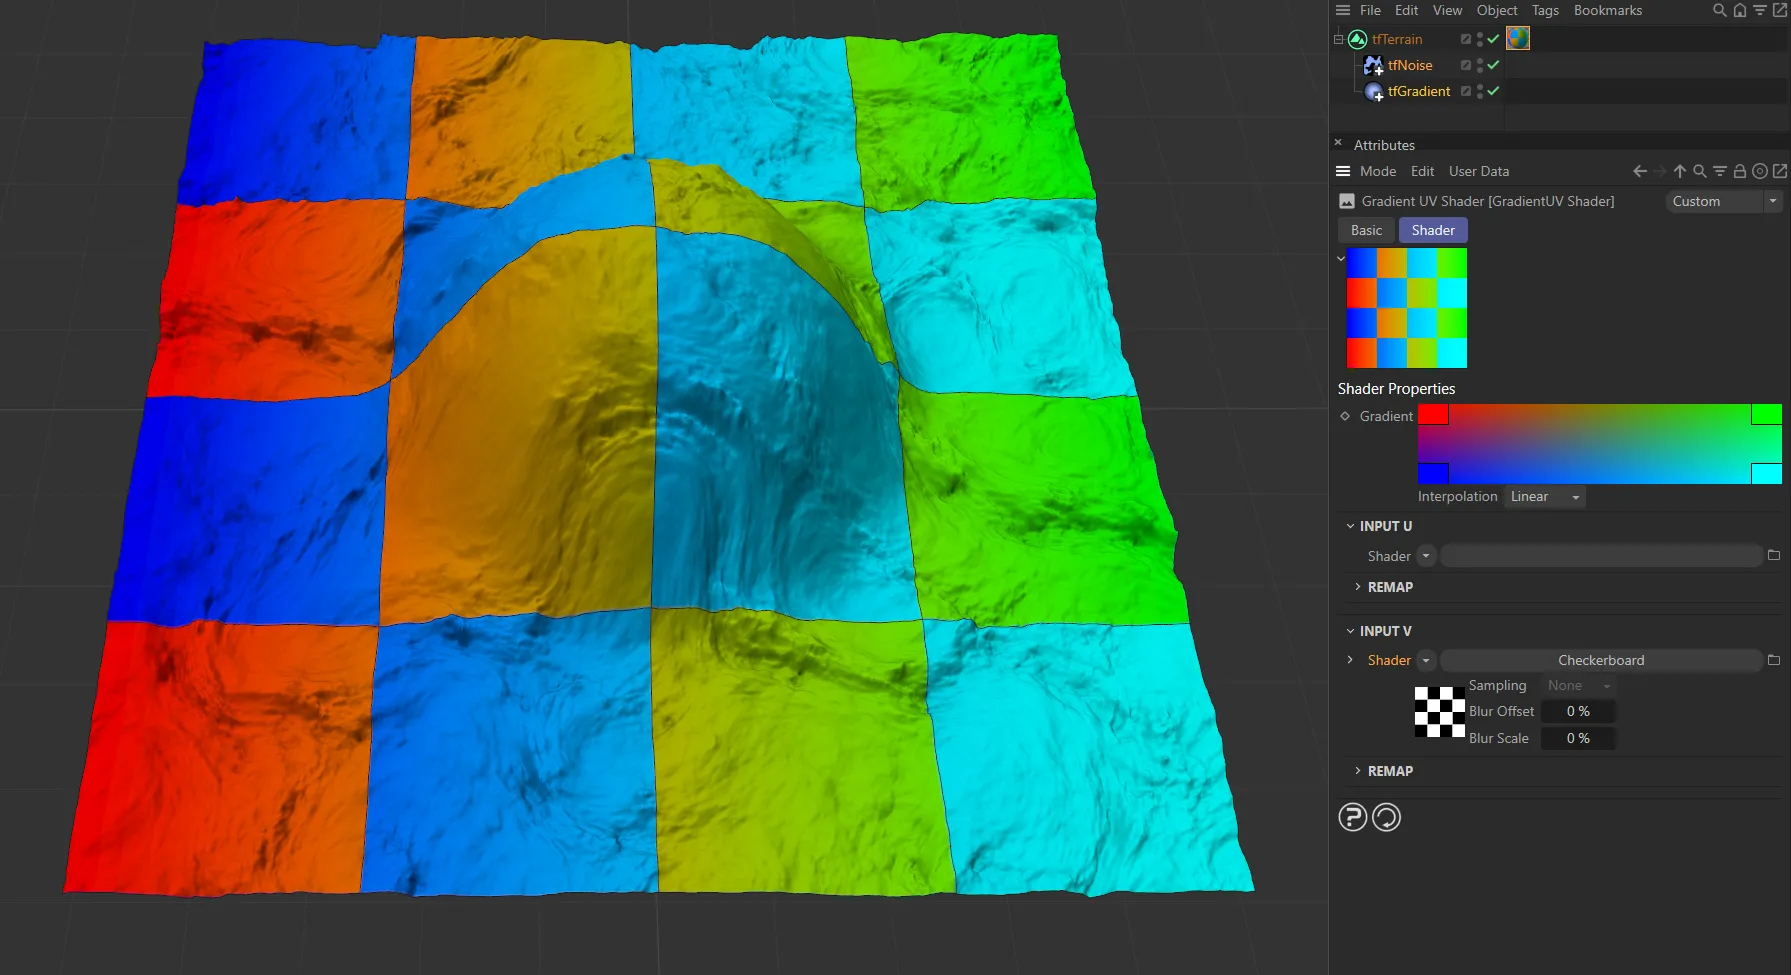The width and height of the screenshot is (1791, 975).
Task: Click the Checkerboard shader button
Action: (x=1600, y=660)
